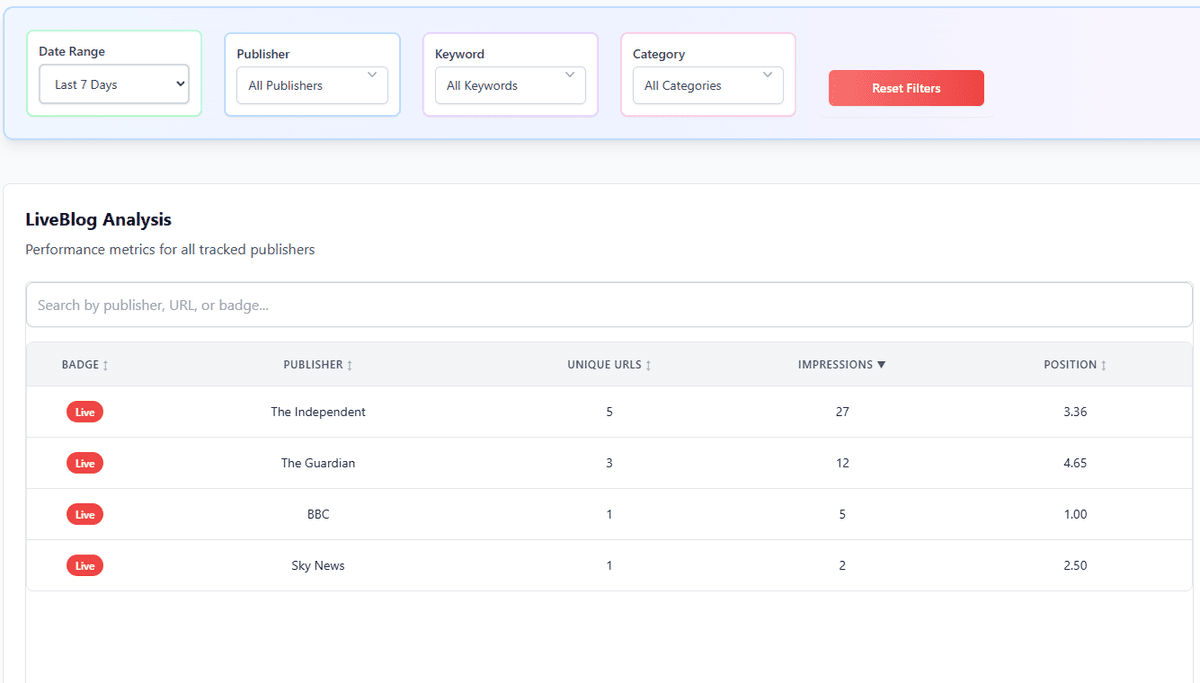Screen dimensions: 1200x683
Task: Click the descending arrow on IMPRESSIONS header
Action: 881,364
